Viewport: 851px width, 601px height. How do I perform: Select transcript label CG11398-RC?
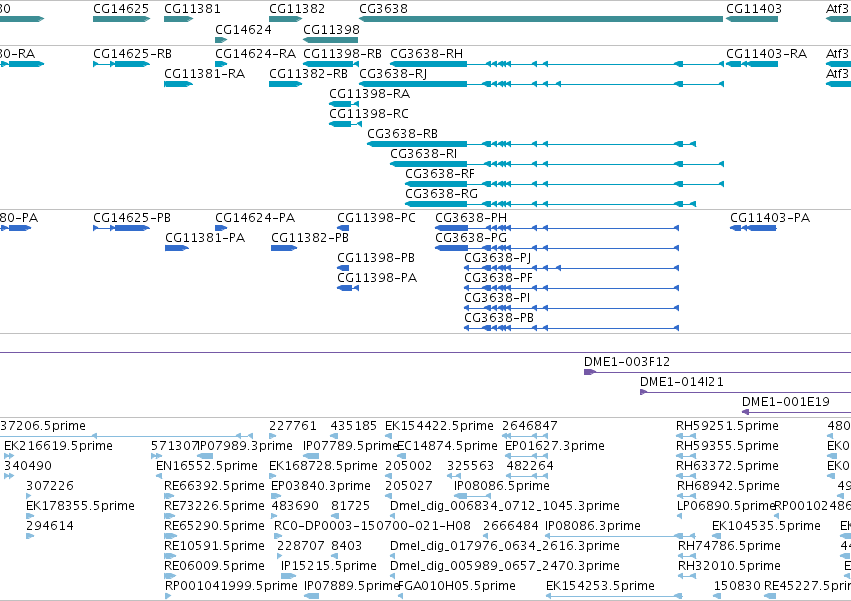369,114
